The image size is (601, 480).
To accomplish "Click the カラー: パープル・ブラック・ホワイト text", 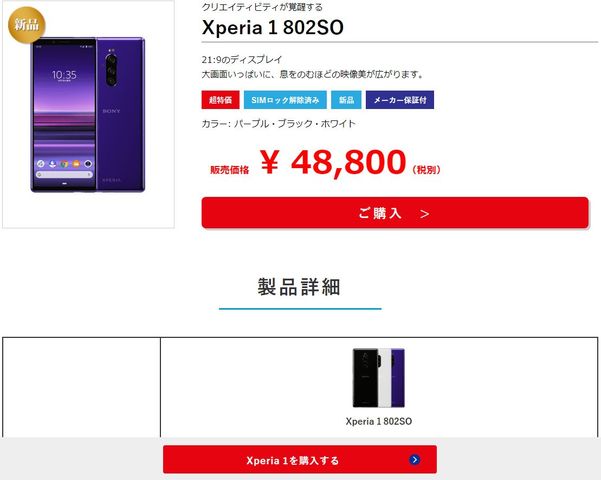I will point(279,123).
